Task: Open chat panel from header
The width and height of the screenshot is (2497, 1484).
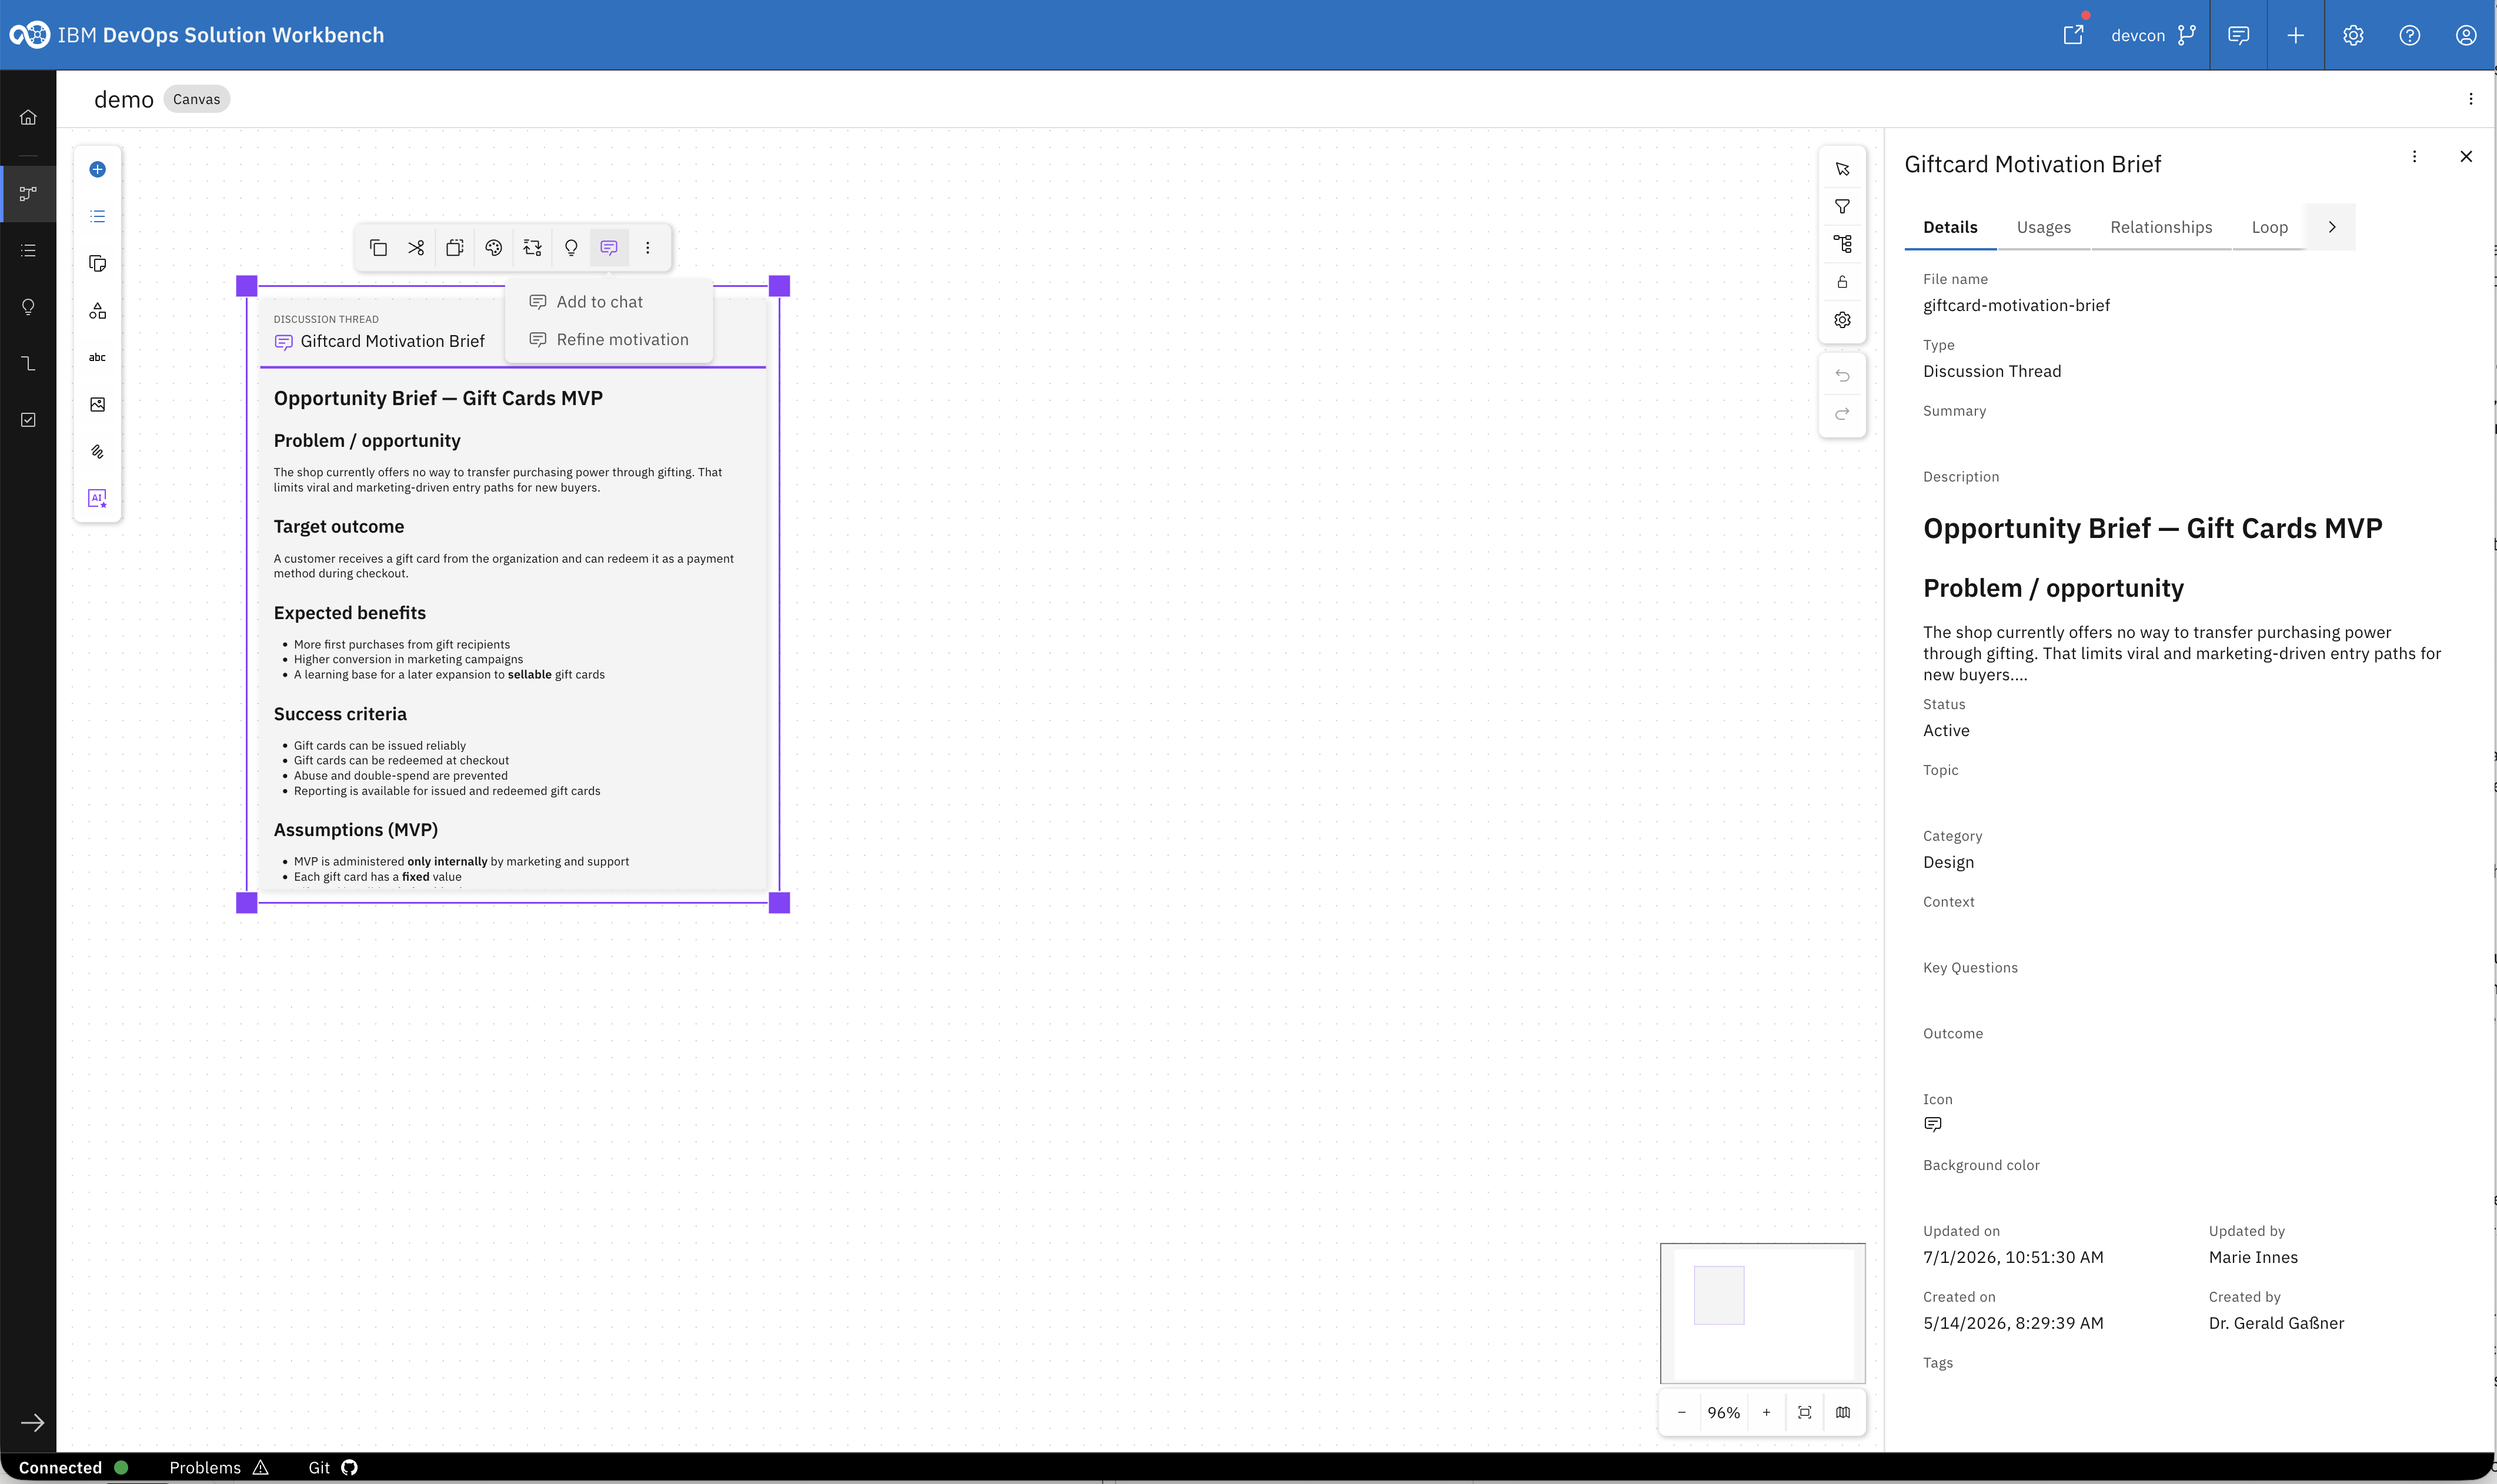Action: (2238, 35)
